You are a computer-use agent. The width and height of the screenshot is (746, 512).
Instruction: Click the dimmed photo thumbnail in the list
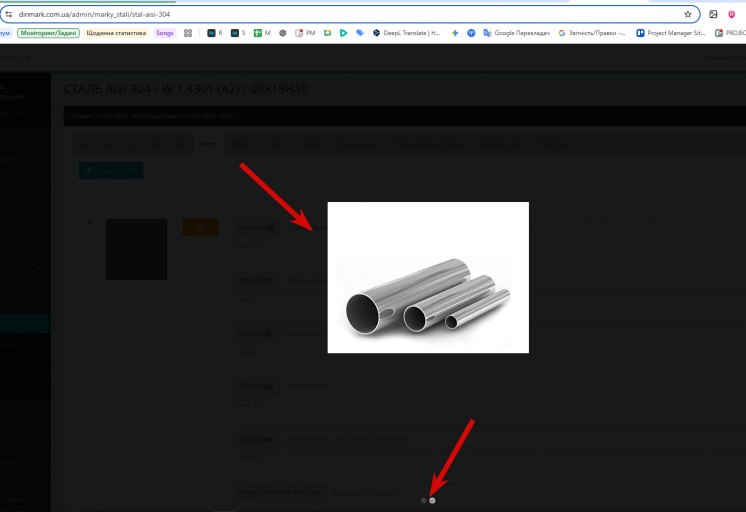137,249
